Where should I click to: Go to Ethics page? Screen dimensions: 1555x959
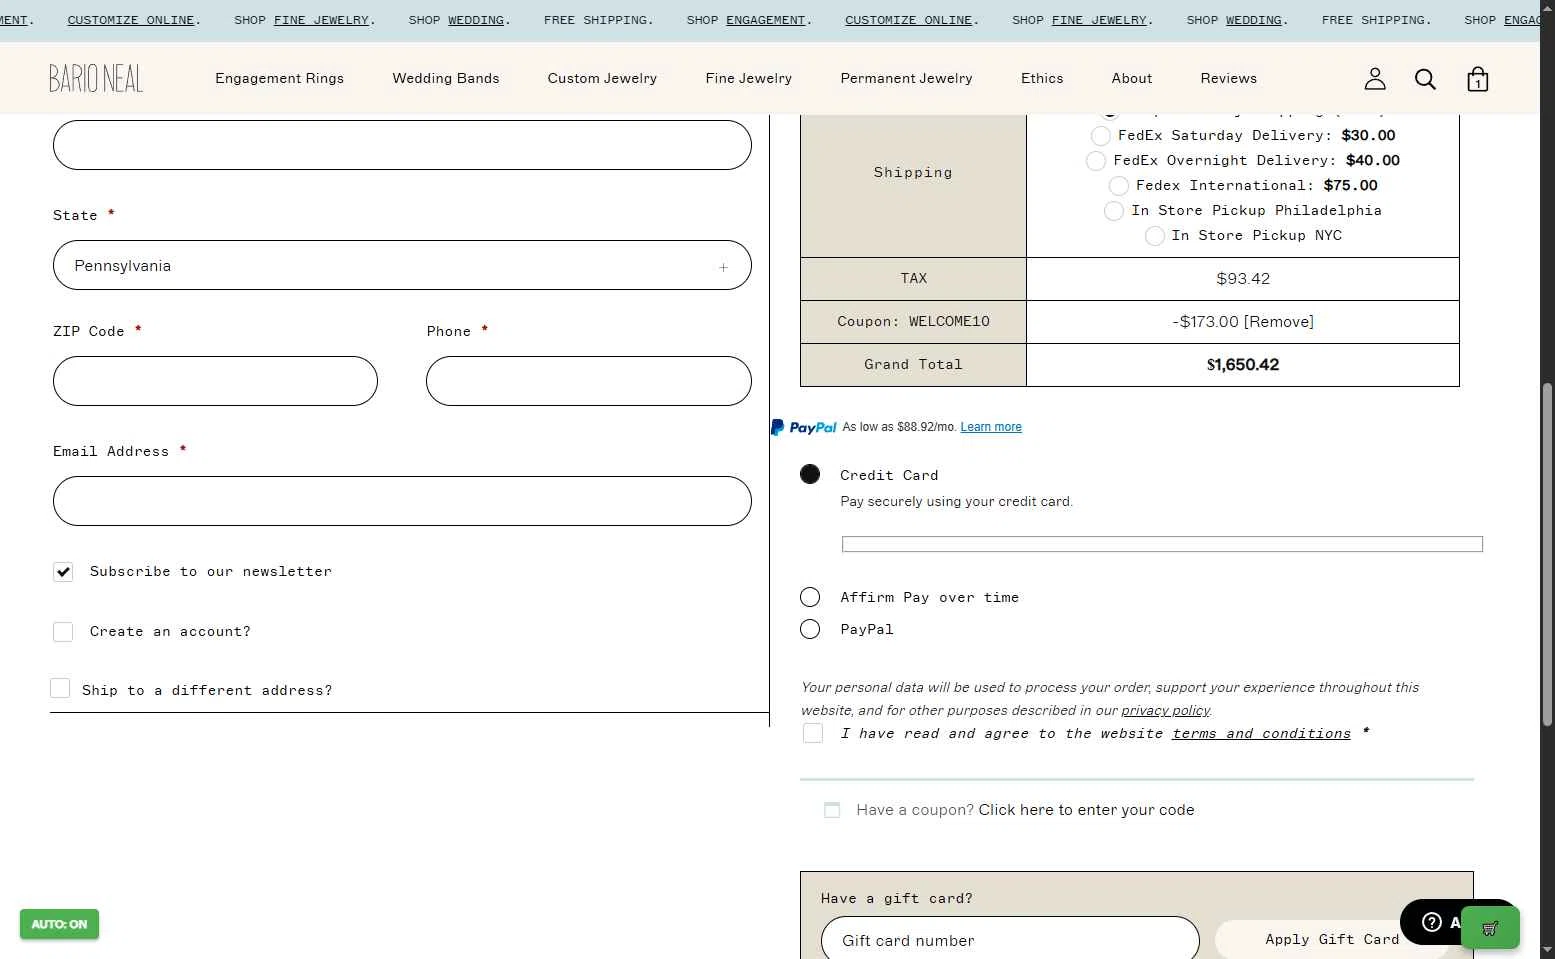pos(1042,78)
